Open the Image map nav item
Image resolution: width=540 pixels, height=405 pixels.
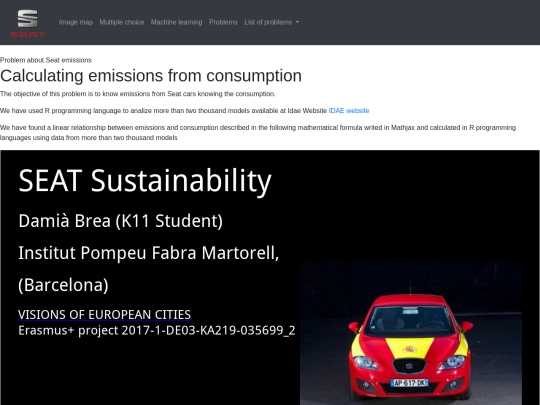[76, 22]
